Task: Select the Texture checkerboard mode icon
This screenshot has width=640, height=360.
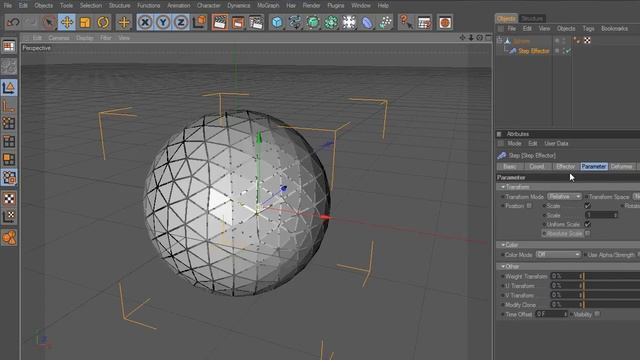Action: tap(9, 199)
